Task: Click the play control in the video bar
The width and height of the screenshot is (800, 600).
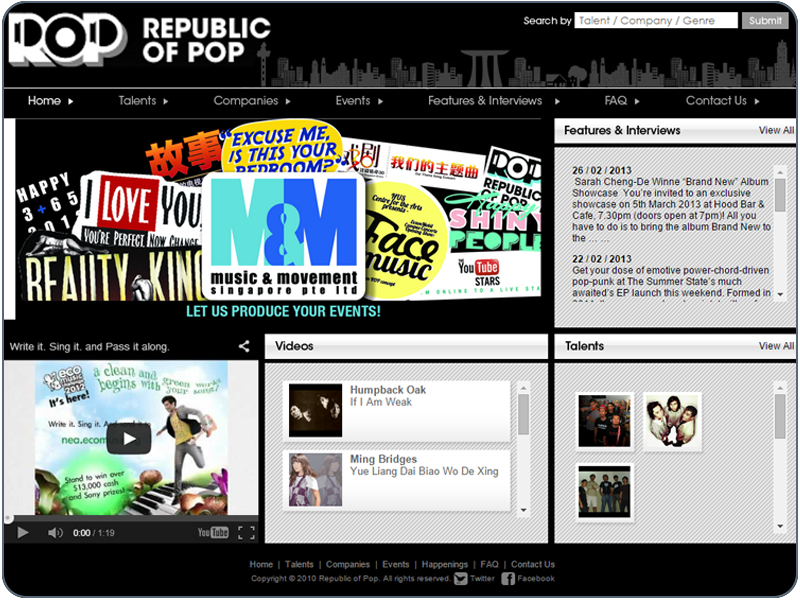Action: (22, 533)
